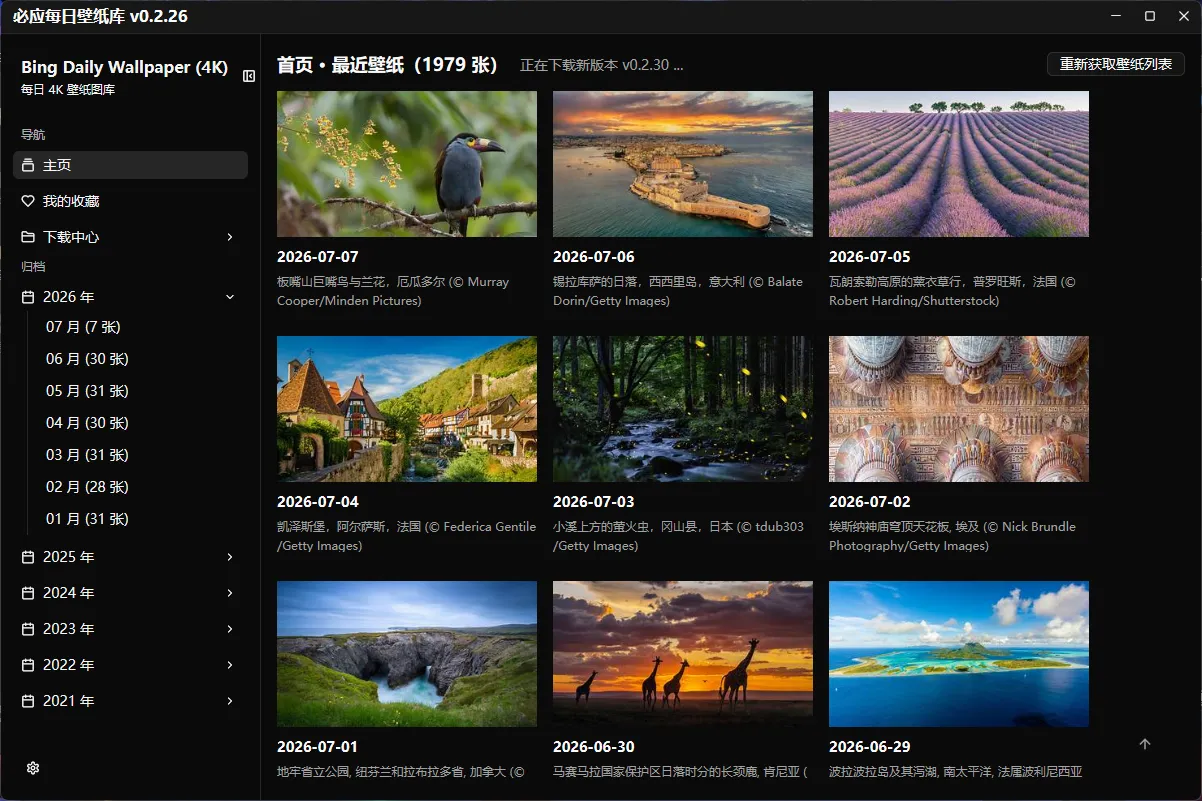
Task: Expand the 2023 年 archive chevron
Action: click(230, 629)
